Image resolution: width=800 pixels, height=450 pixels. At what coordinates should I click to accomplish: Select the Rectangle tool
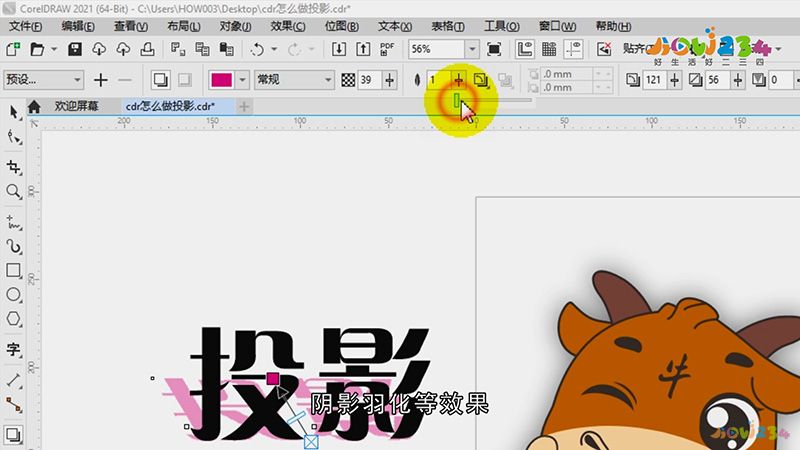13,270
